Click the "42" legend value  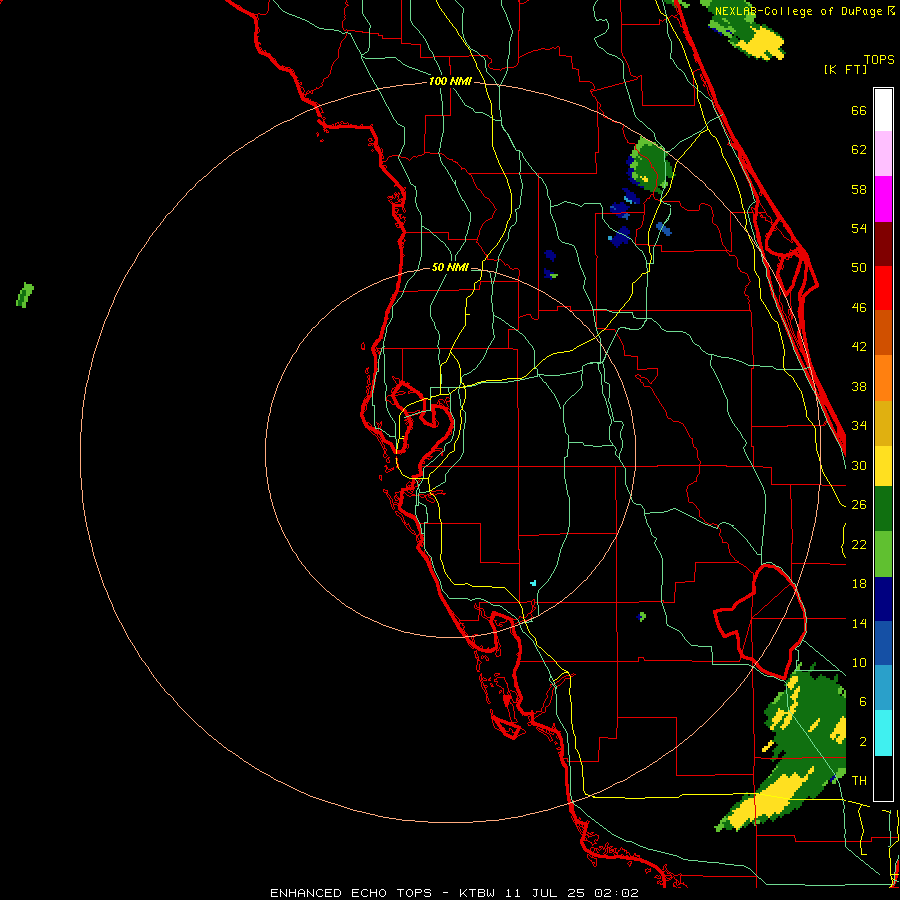tap(859, 347)
